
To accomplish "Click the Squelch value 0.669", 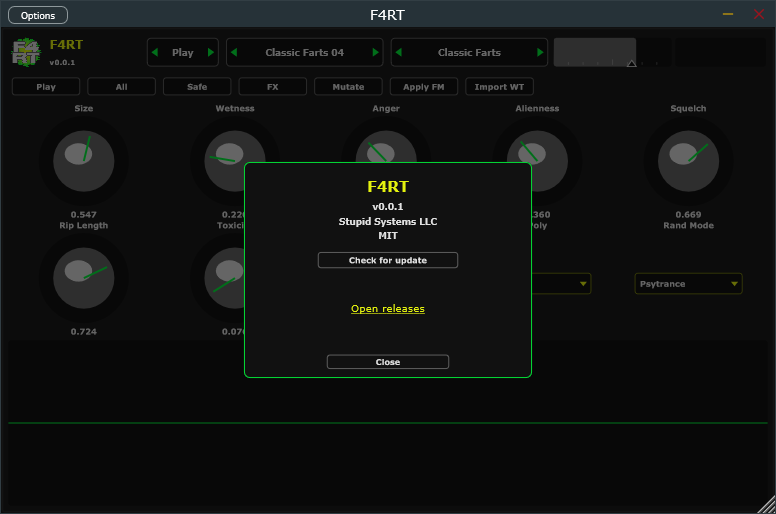I will 688,215.
